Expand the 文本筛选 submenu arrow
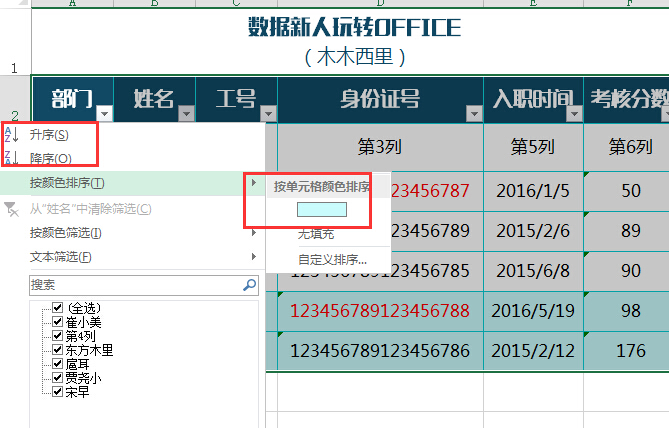 [x=254, y=256]
